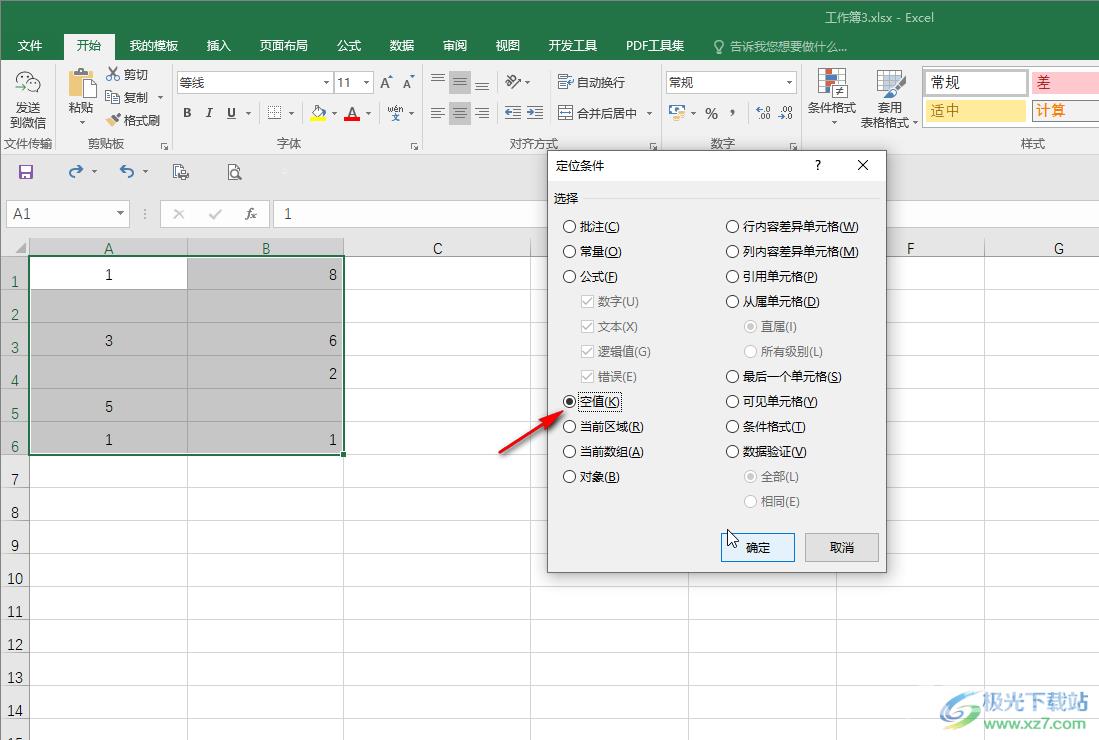Open Format as Table (套用表格格式) menu
Screen dimensions: 1099x740
click(x=888, y=99)
